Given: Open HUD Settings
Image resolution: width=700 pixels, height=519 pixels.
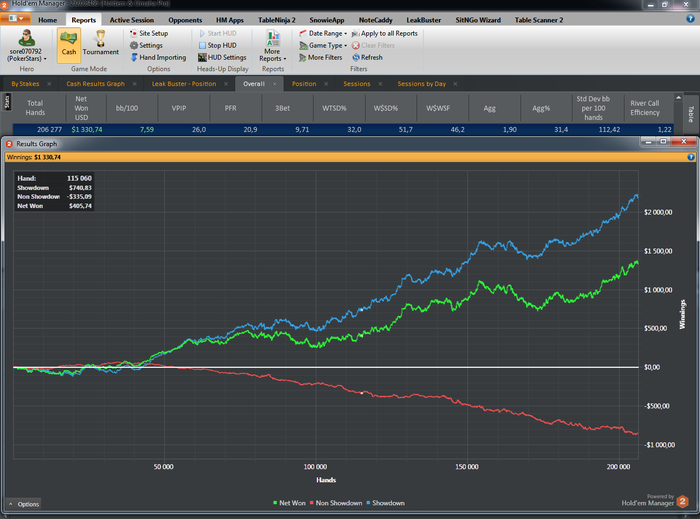Looking at the screenshot, I should click(x=222, y=58).
